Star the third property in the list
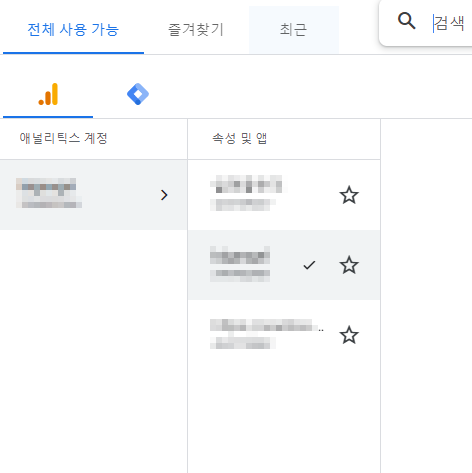Viewport: 472px width, 473px height. point(349,335)
